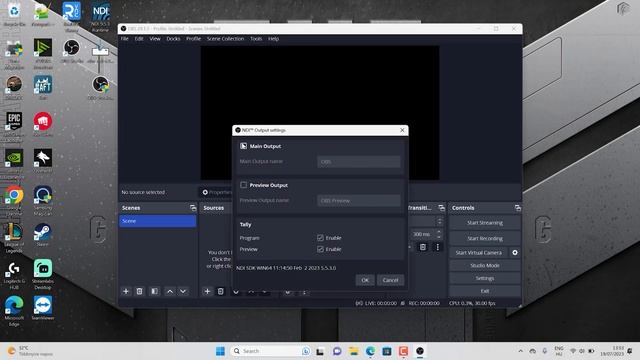Open the Tools menu in OBS
This screenshot has width=640, height=360.
click(x=256, y=39)
